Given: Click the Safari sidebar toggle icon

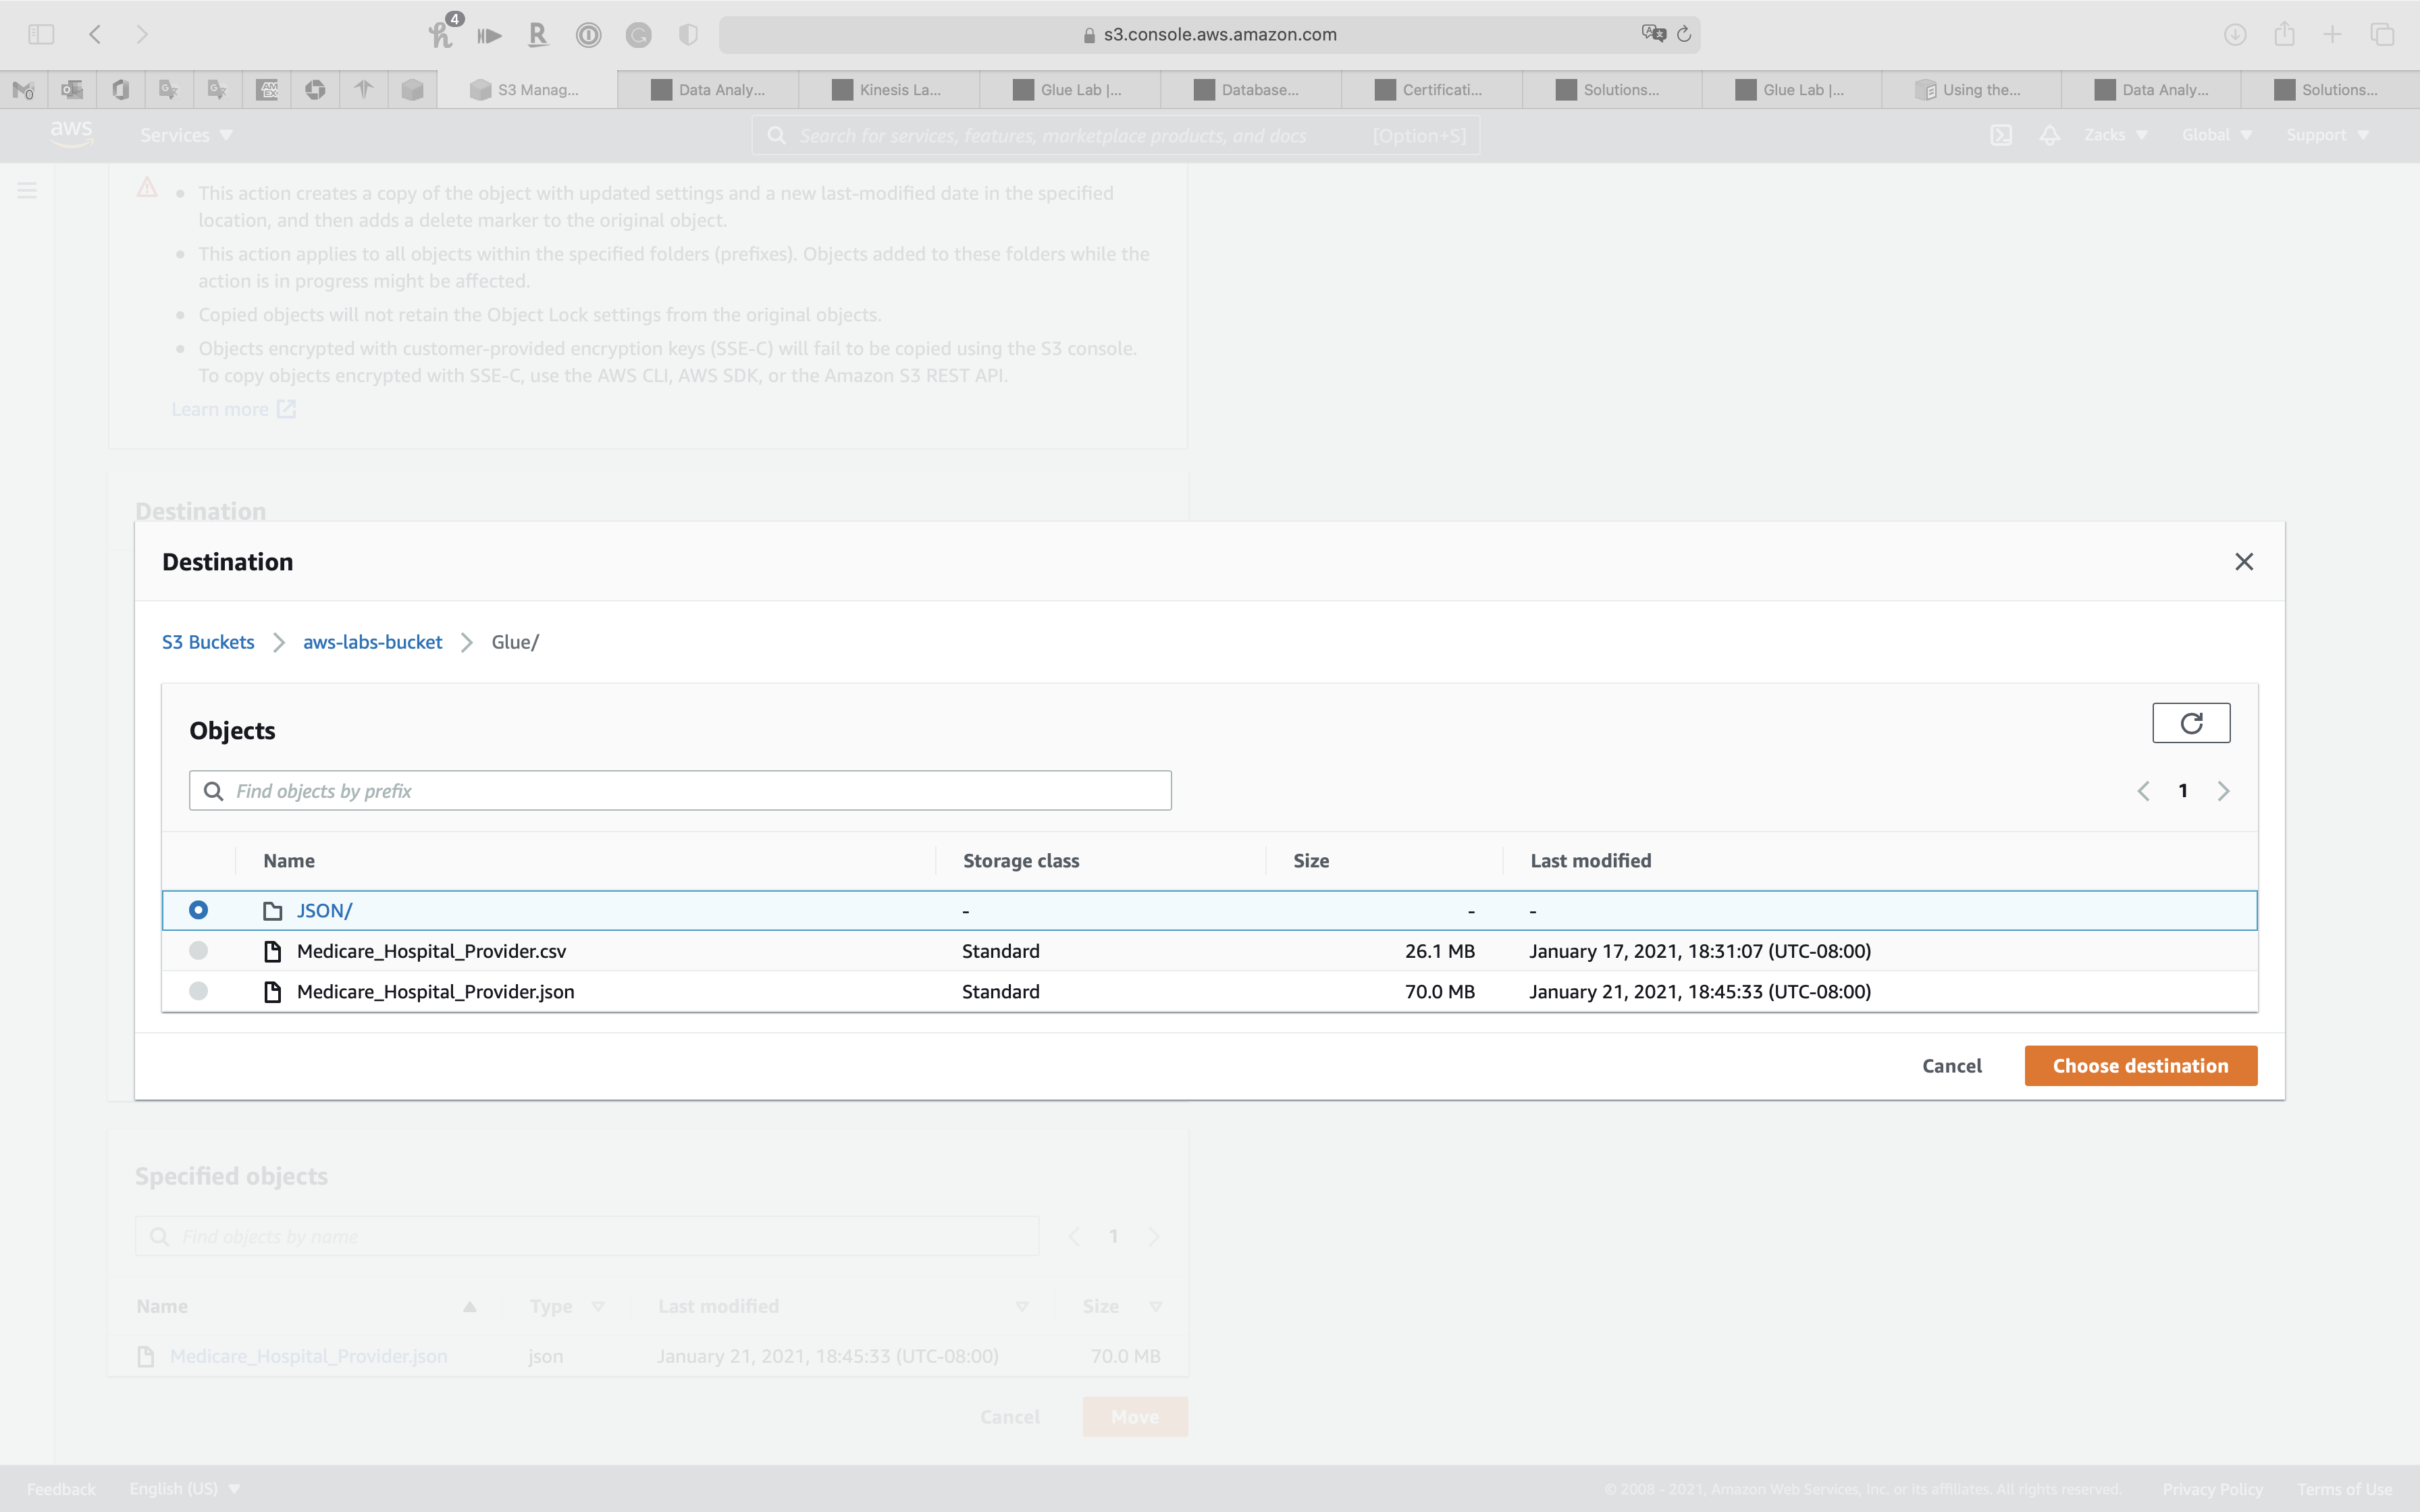Looking at the screenshot, I should click(41, 34).
